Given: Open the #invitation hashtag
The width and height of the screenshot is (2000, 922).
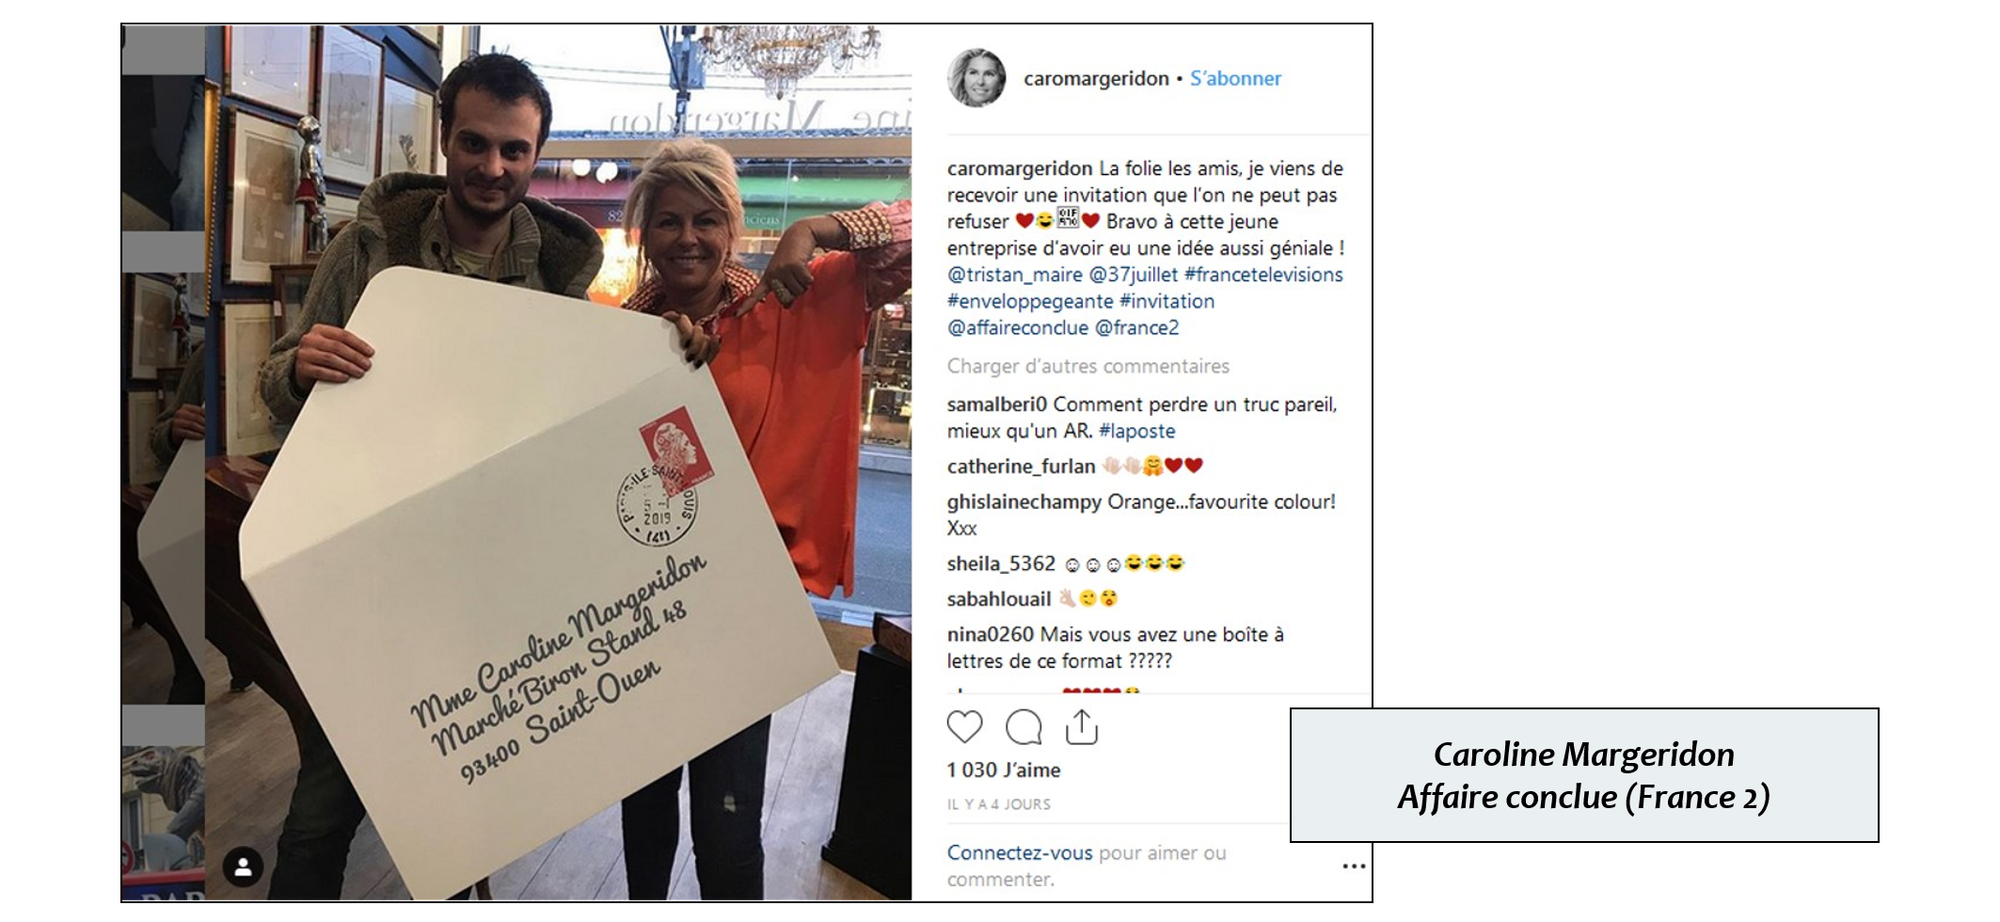Looking at the screenshot, I should [x=1167, y=301].
